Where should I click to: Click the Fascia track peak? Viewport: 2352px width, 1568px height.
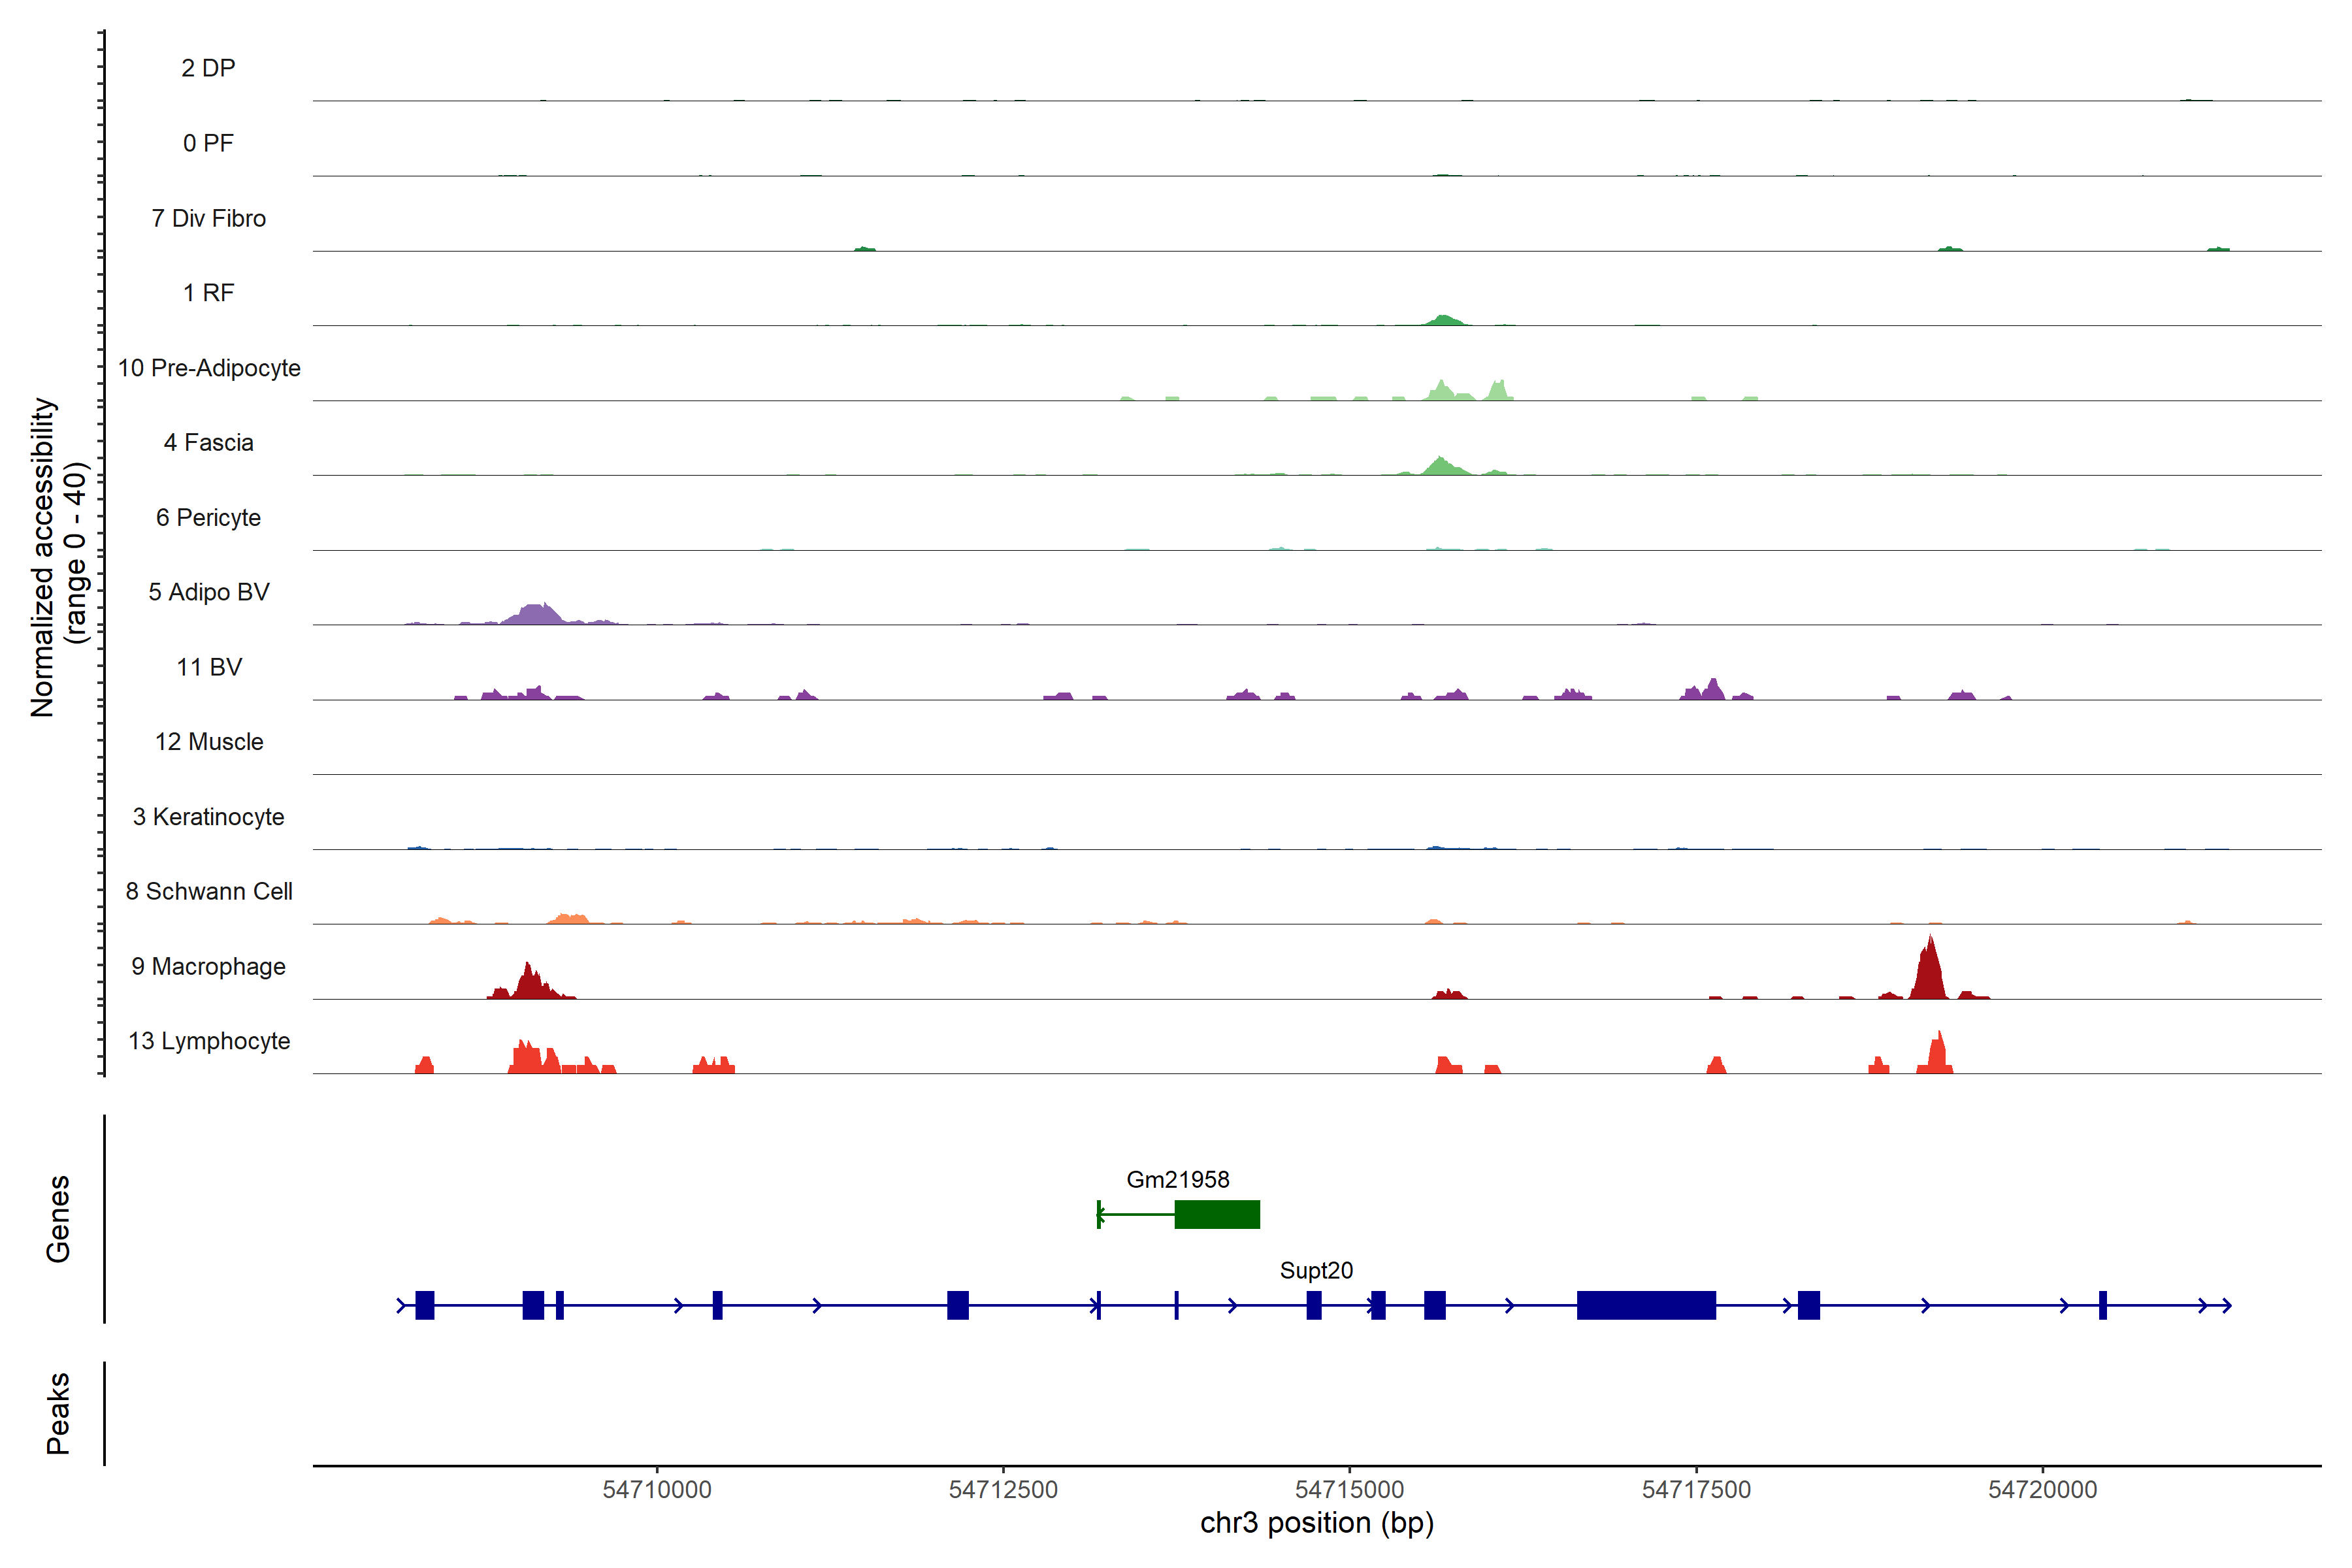(1440, 466)
